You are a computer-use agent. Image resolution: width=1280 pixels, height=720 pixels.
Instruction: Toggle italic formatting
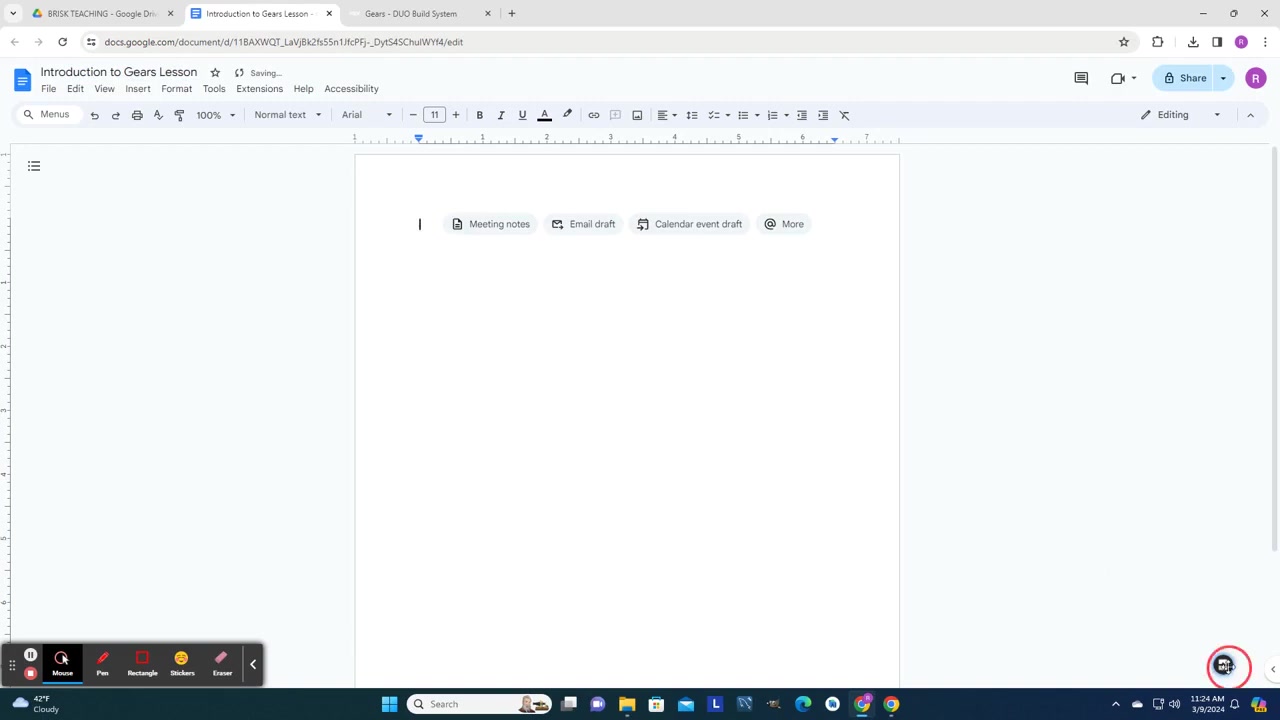click(501, 115)
